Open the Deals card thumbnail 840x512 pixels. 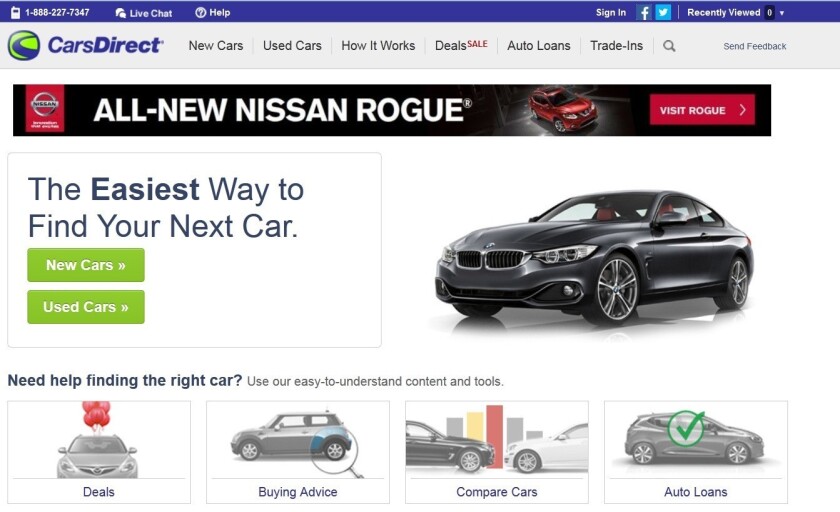[x=99, y=440]
